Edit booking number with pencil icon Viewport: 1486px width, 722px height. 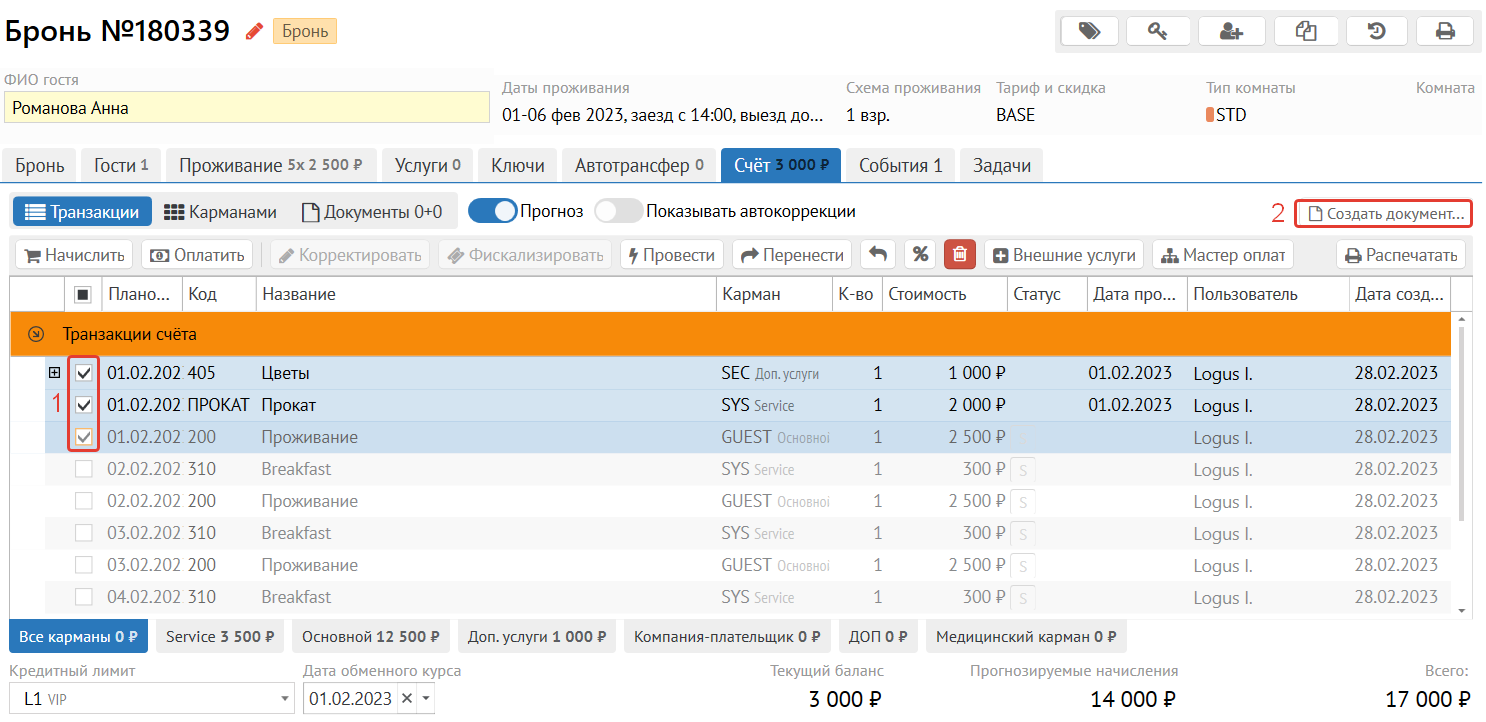coord(254,32)
